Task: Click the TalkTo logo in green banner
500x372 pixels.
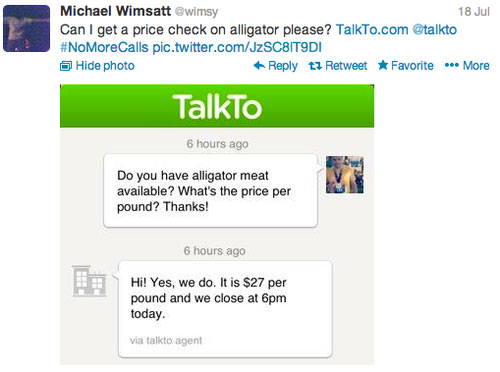Action: coord(217,107)
